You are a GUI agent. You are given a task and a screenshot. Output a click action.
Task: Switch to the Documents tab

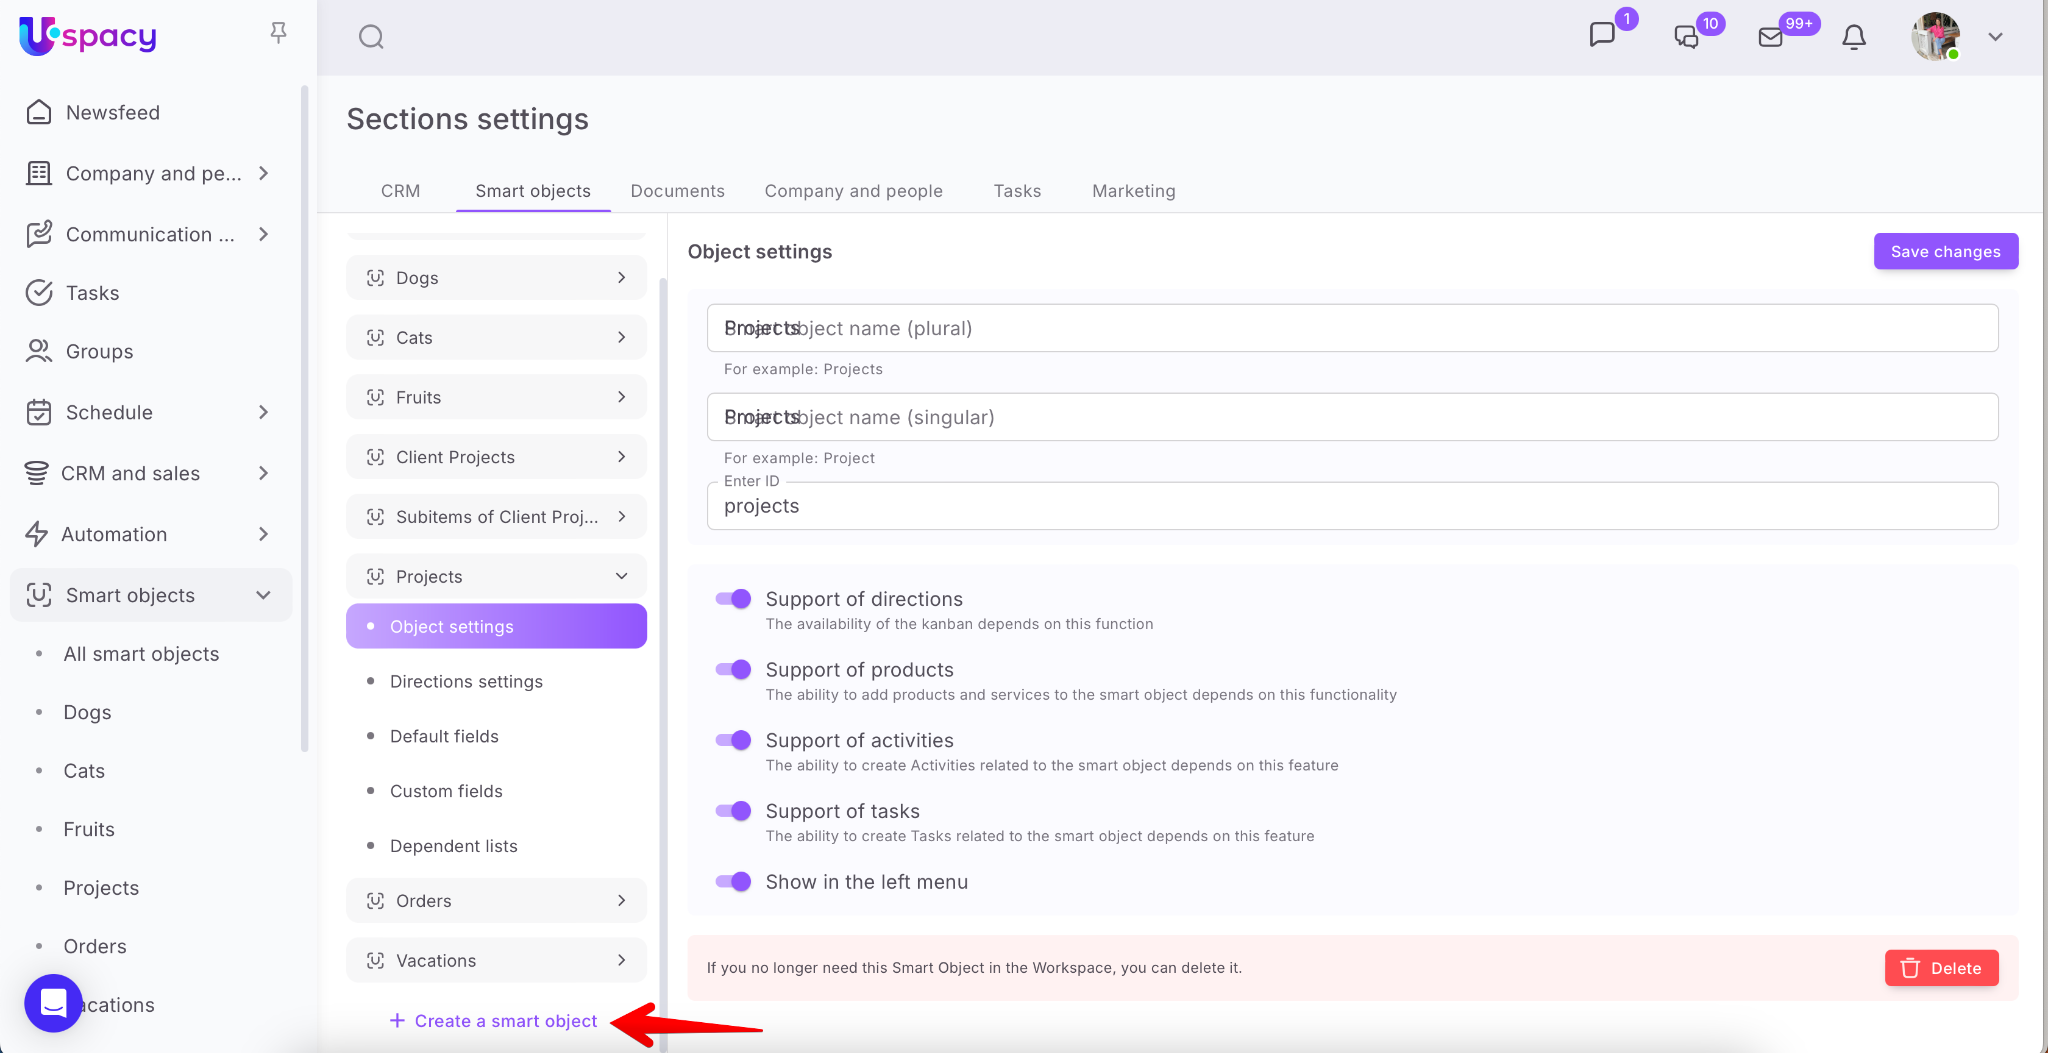[677, 191]
